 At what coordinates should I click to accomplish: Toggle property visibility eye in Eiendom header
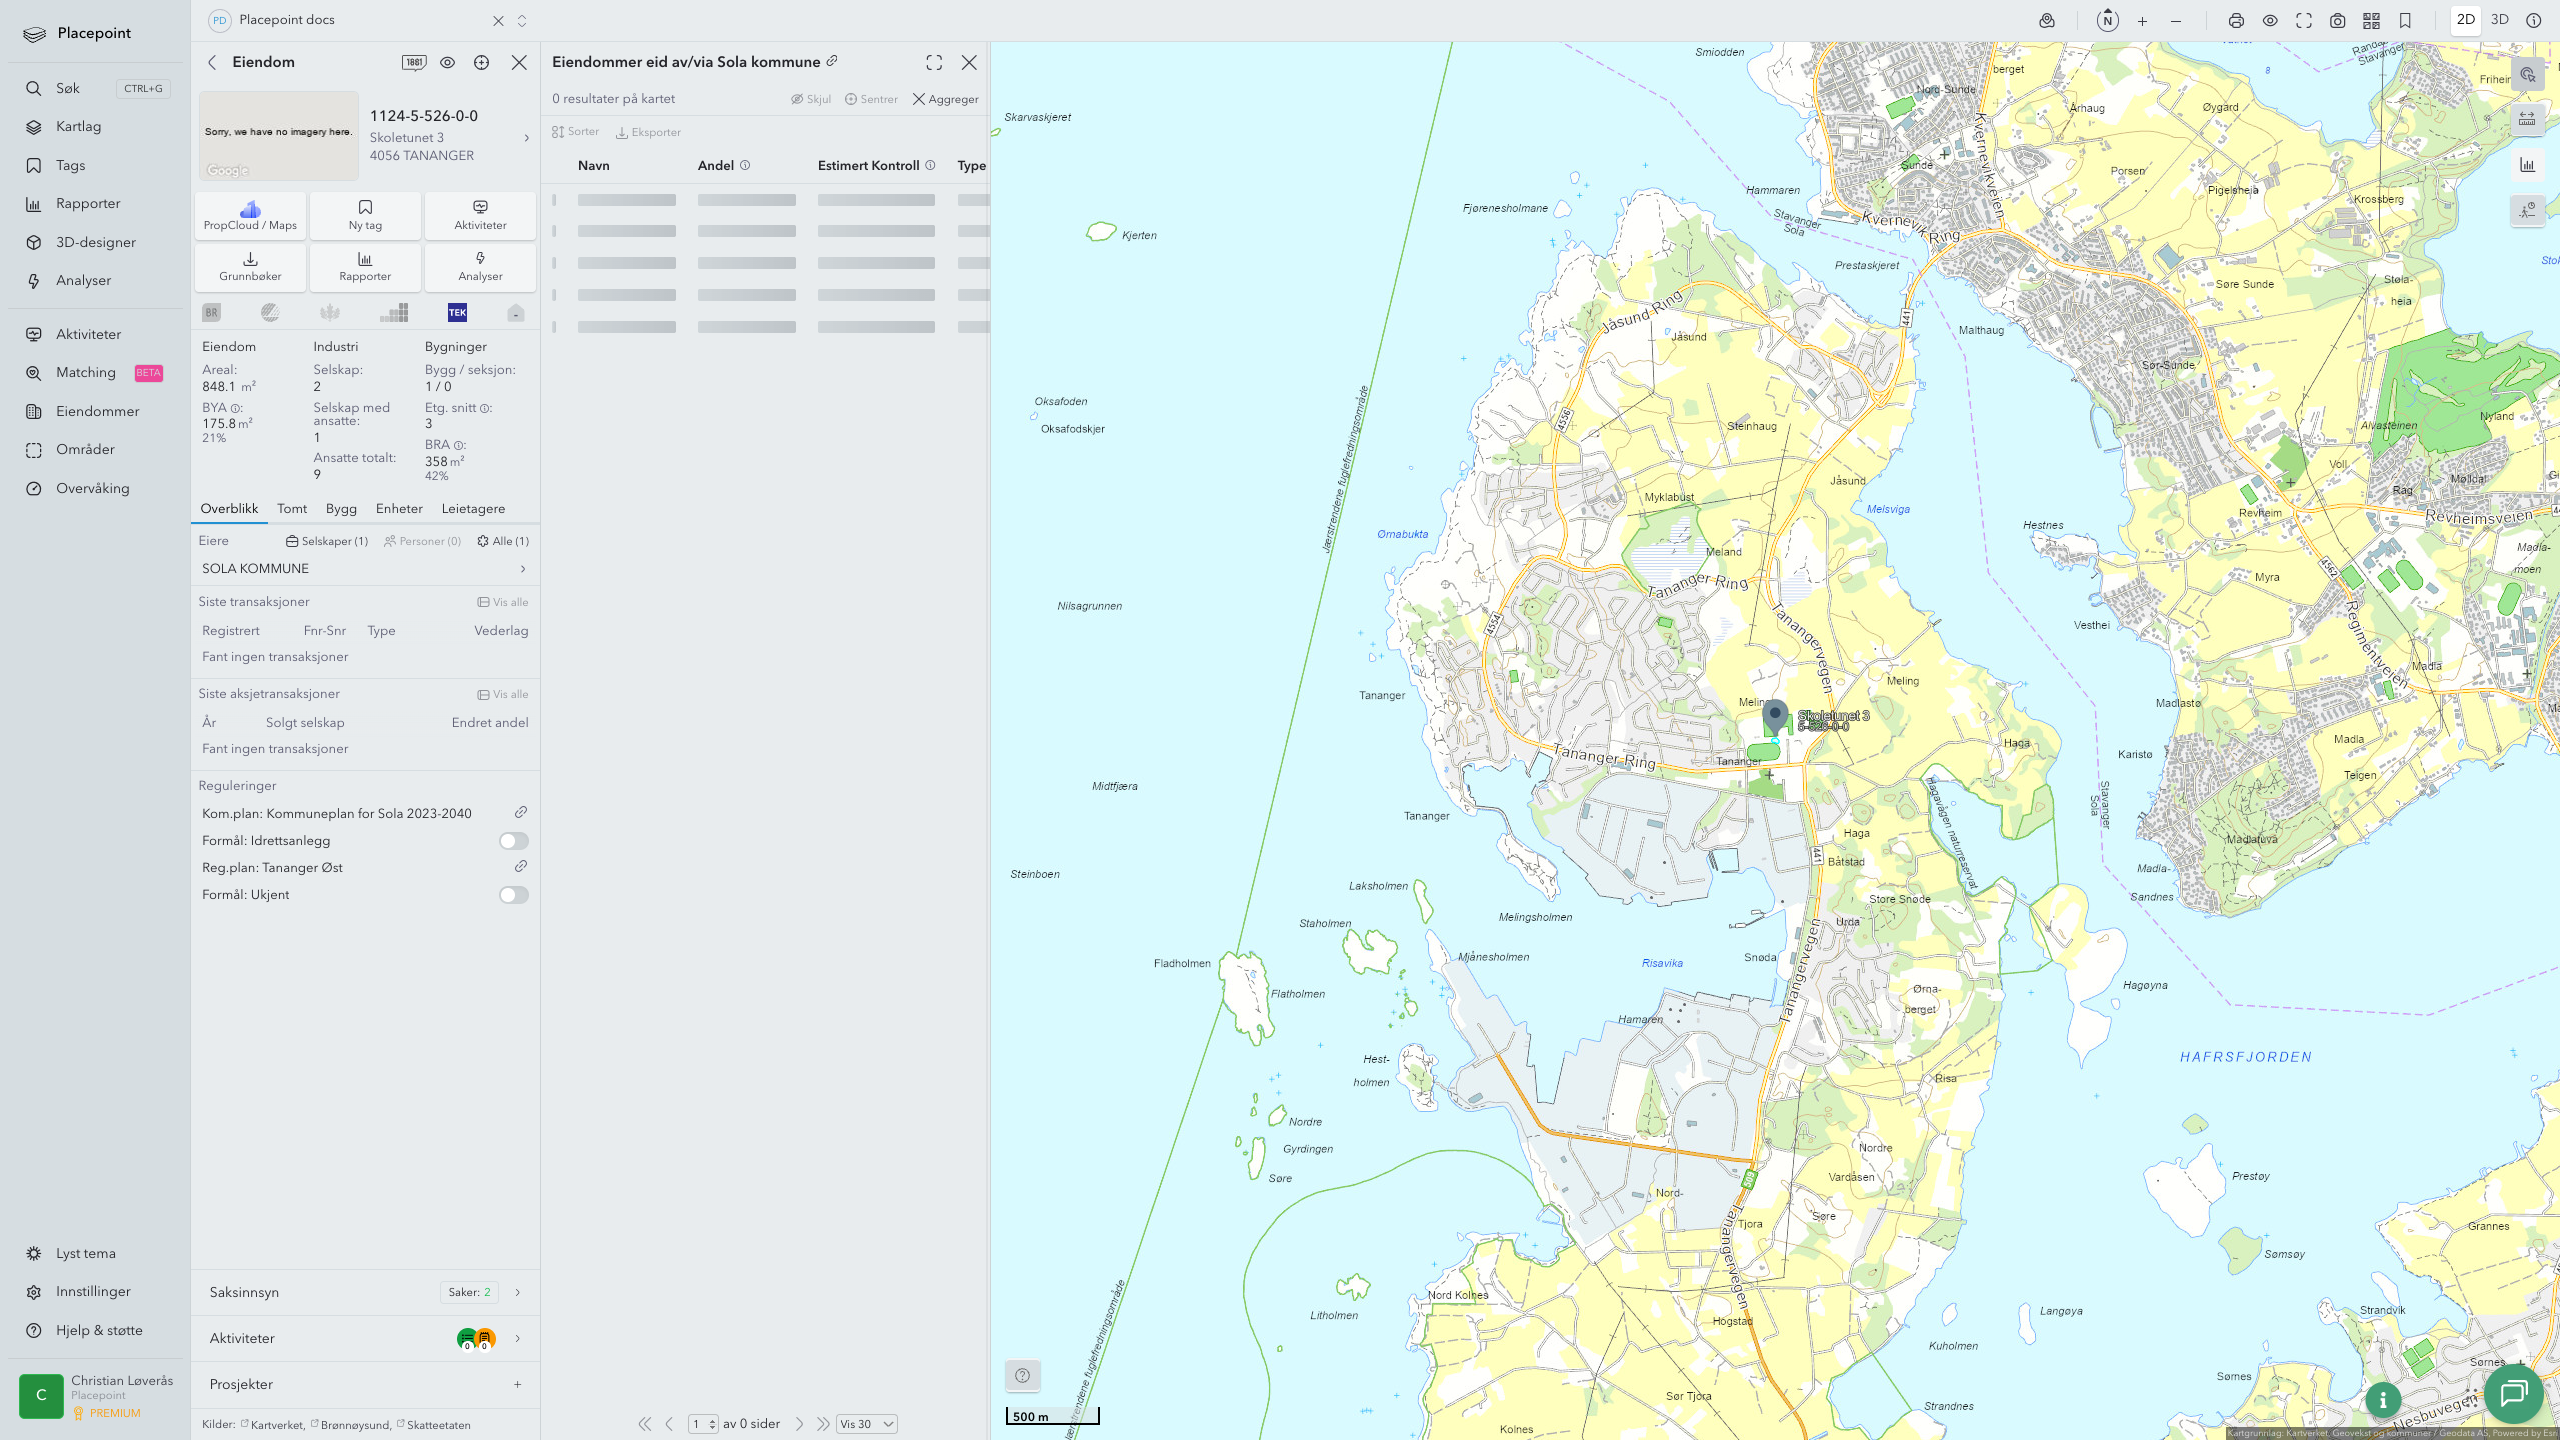tap(447, 62)
